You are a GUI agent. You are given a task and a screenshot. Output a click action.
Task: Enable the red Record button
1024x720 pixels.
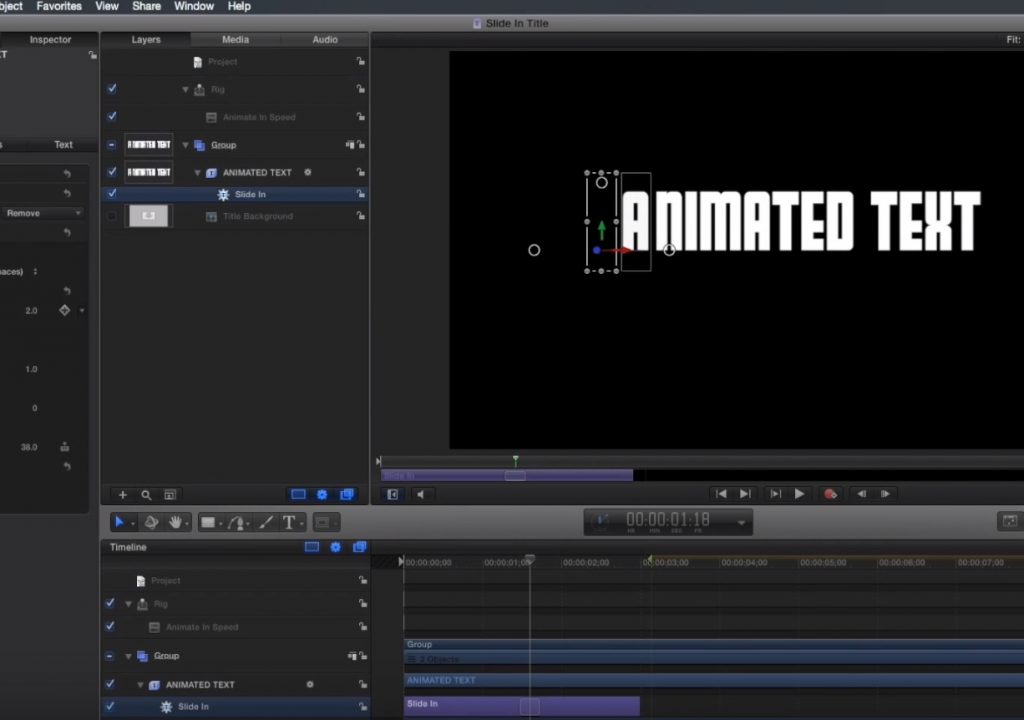pyautogui.click(x=830, y=494)
